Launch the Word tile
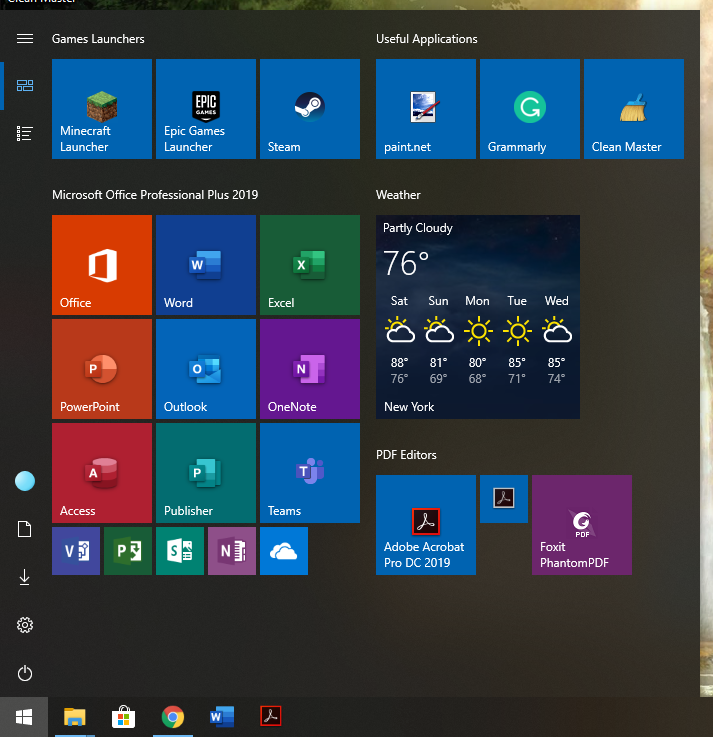713x737 pixels. point(206,265)
